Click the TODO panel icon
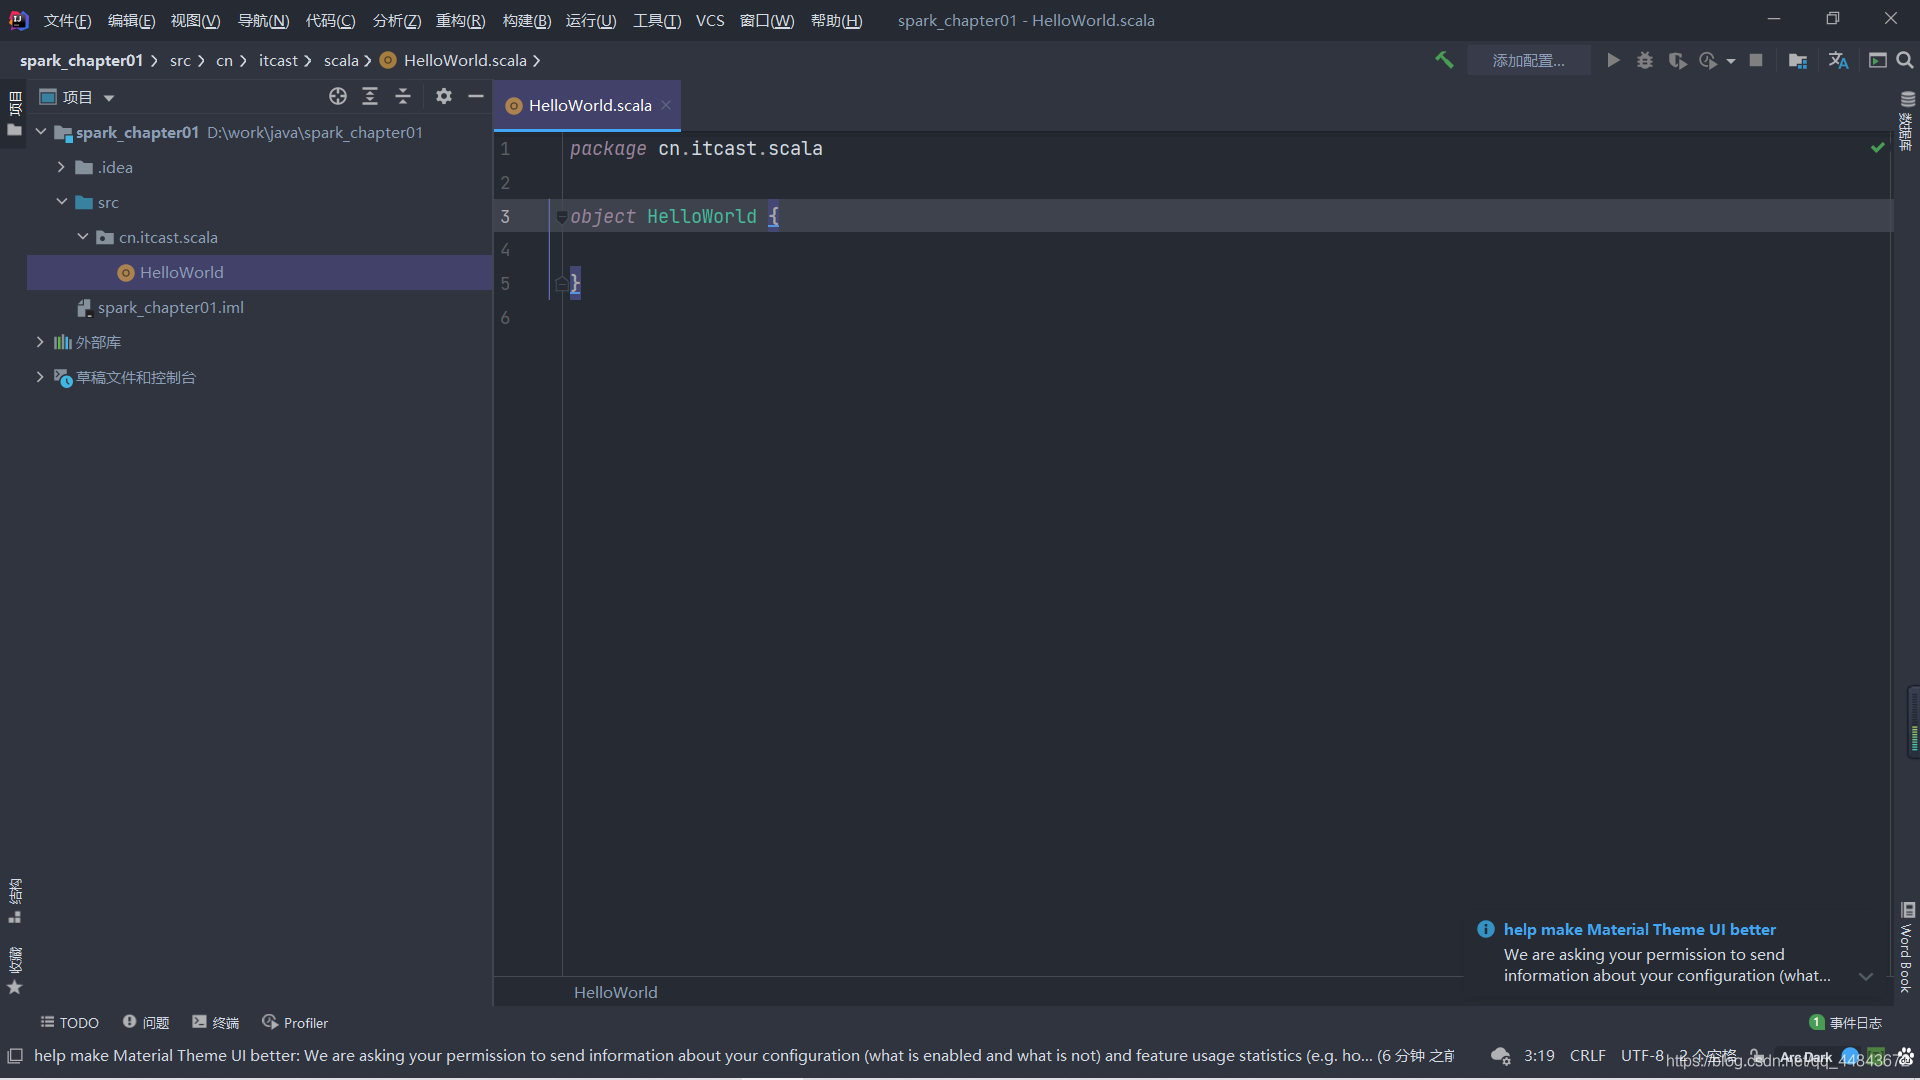Screen dimensions: 1920x1080 70,1022
